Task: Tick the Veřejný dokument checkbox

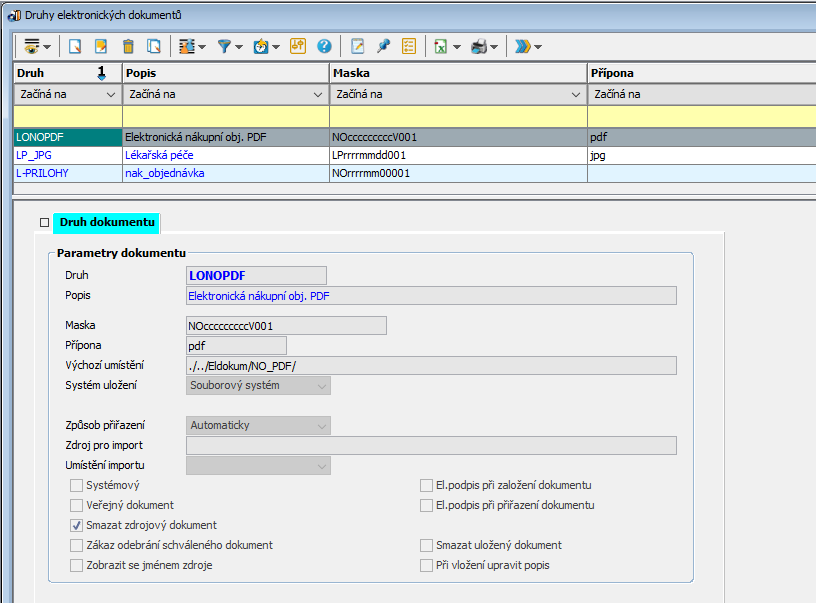Action: pyautogui.click(x=77, y=505)
